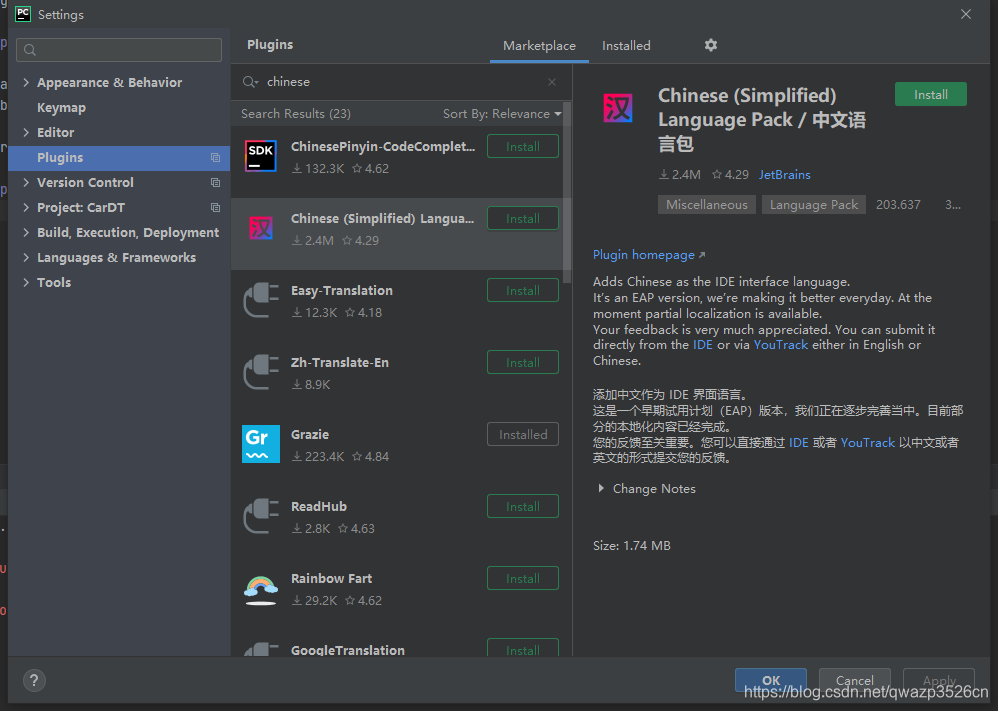
Task: Open JetBrains vendor link
Action: click(784, 174)
